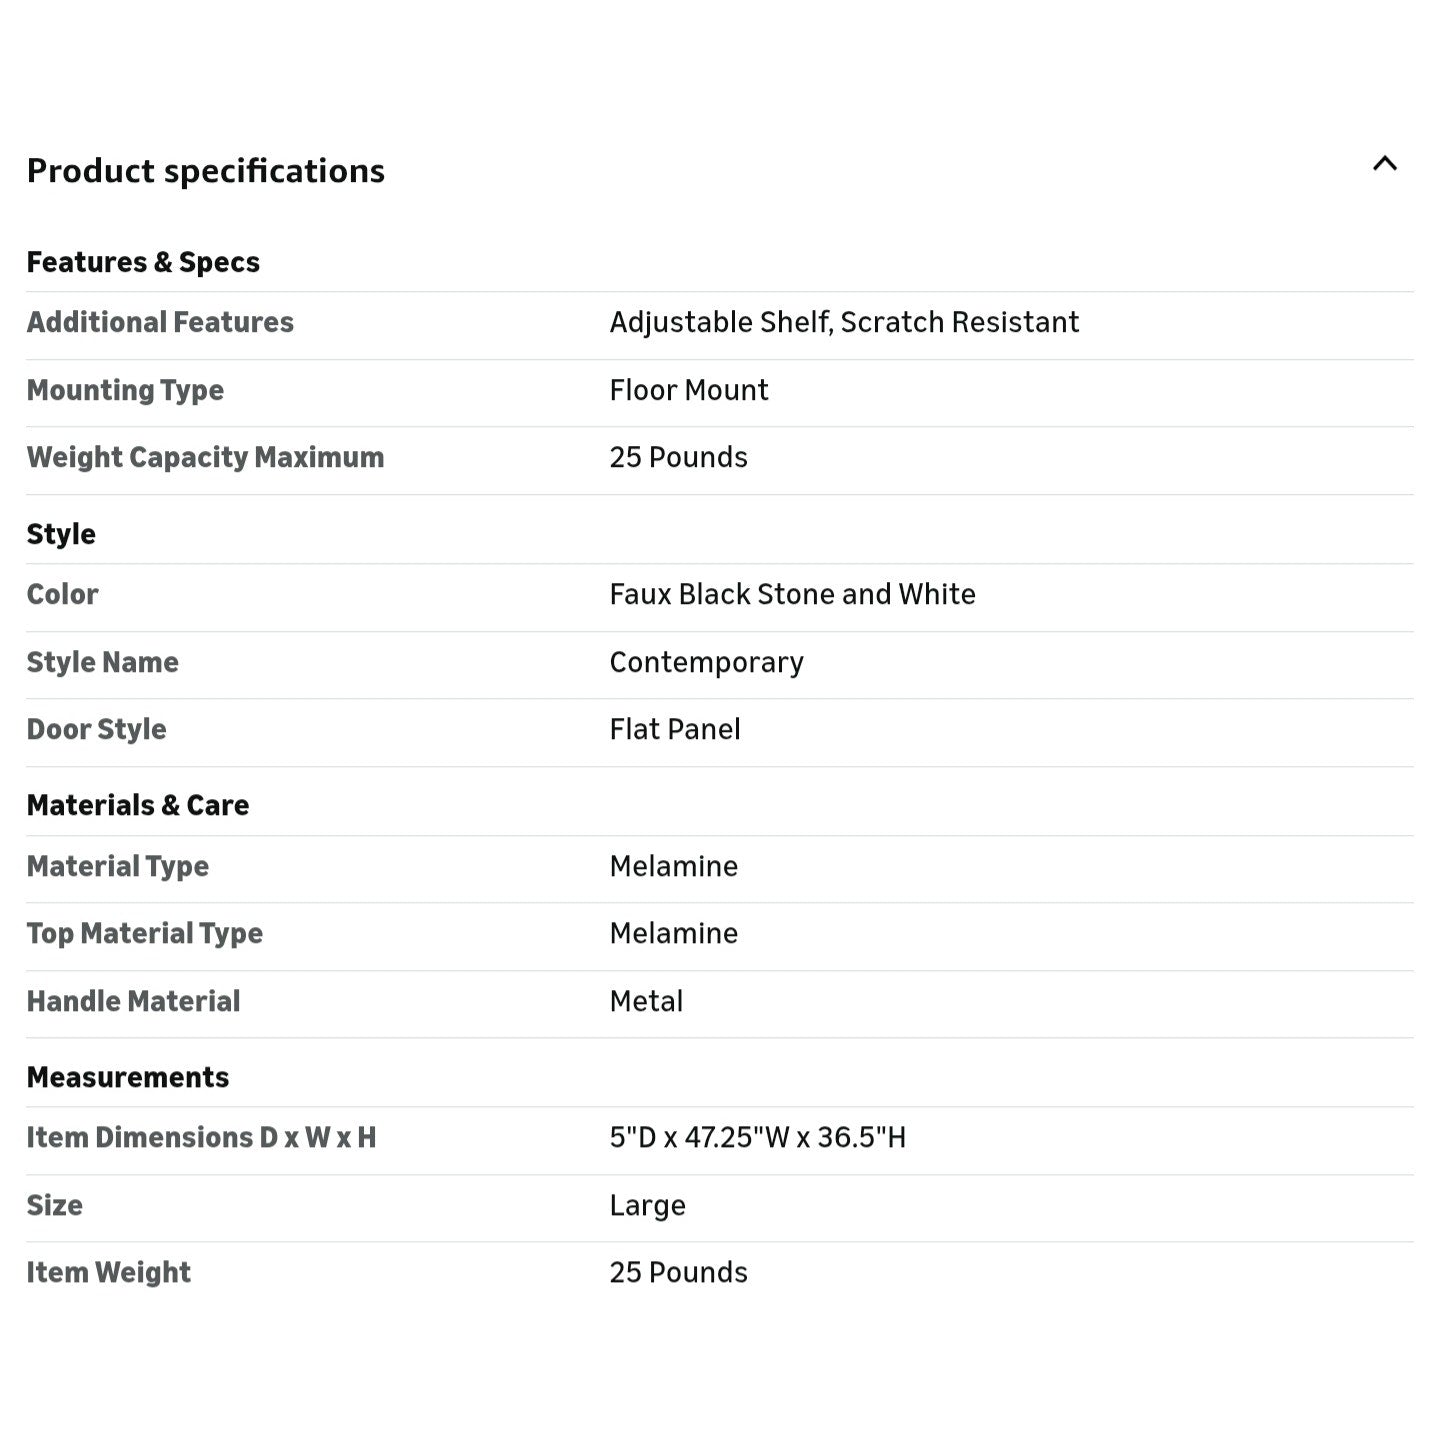This screenshot has width=1440, height=1440.
Task: Click the Additional Features label
Action: [x=160, y=322]
